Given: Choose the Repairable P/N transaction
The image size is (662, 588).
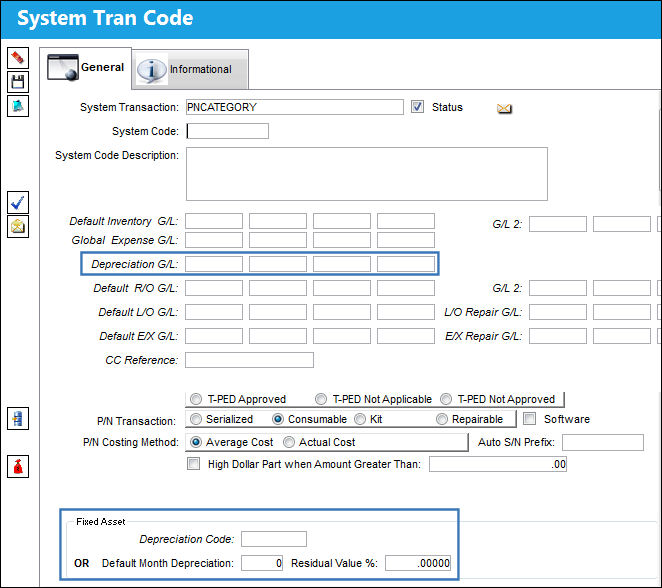Looking at the screenshot, I should [442, 419].
